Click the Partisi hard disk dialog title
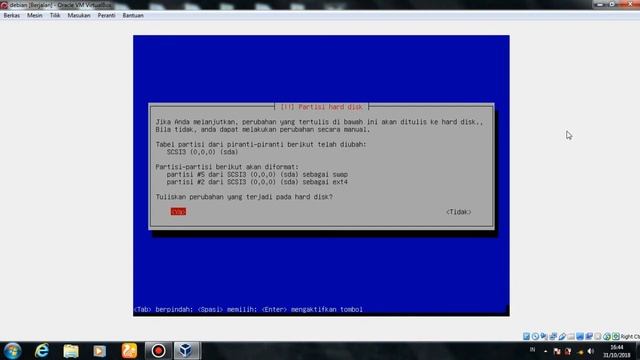 pyautogui.click(x=322, y=107)
